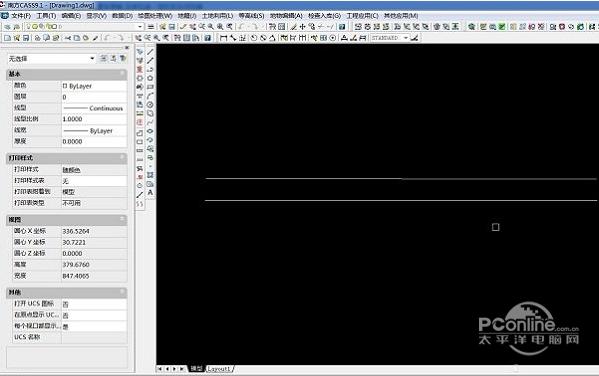Click the 厚度 value 0.0000
Screen dimensions: 599x376
coord(94,141)
